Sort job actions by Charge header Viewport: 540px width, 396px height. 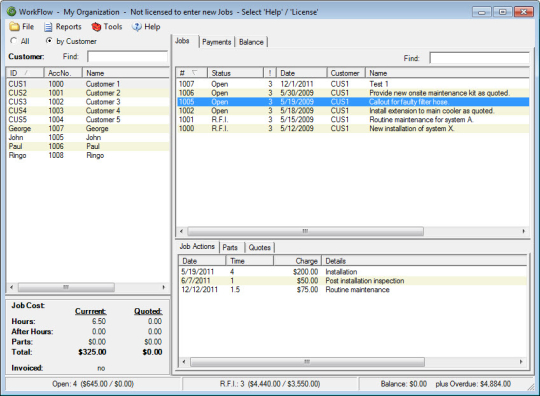click(x=298, y=261)
